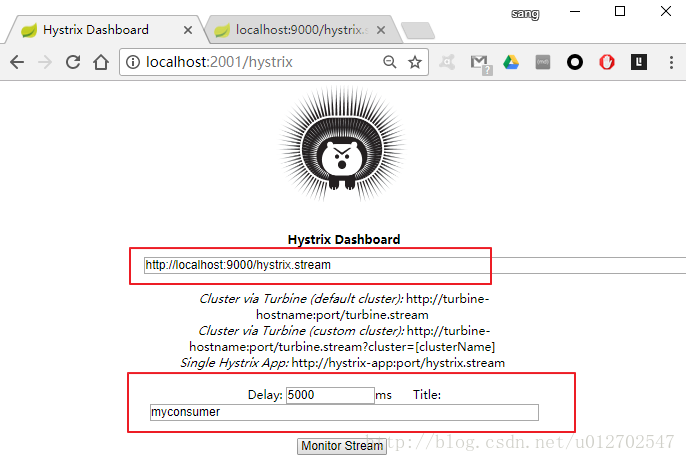
Task: Click the Delay field containing 5000
Action: click(x=330, y=395)
